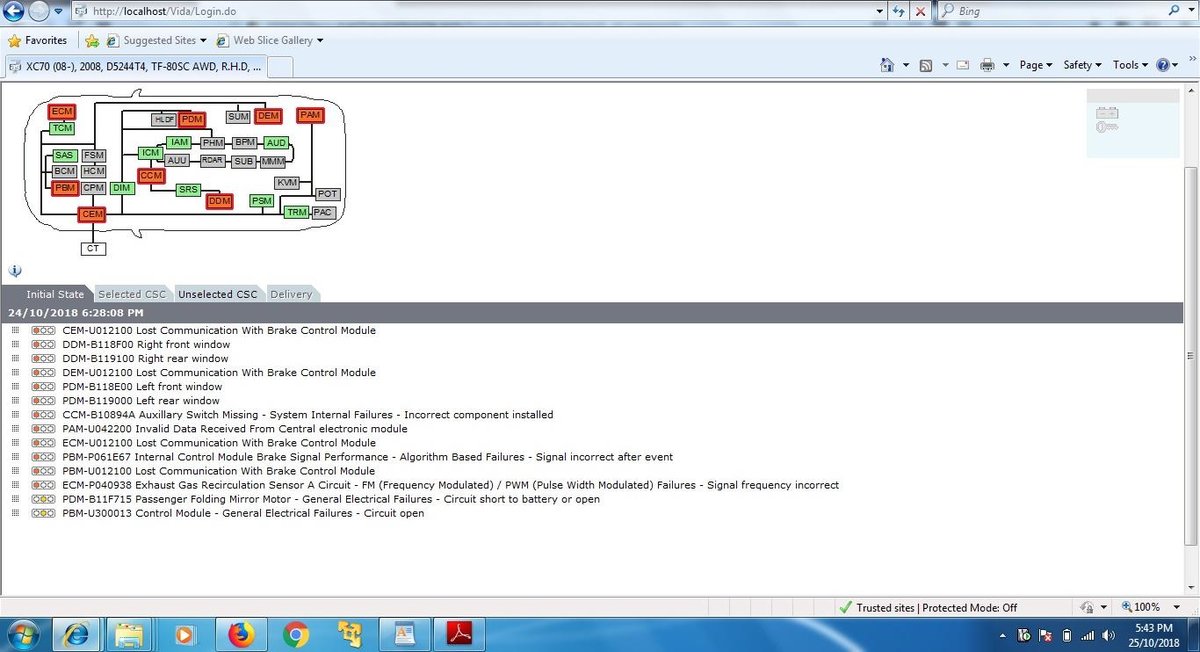
Task: Select the red ECM module in network diagram
Action: click(x=62, y=111)
